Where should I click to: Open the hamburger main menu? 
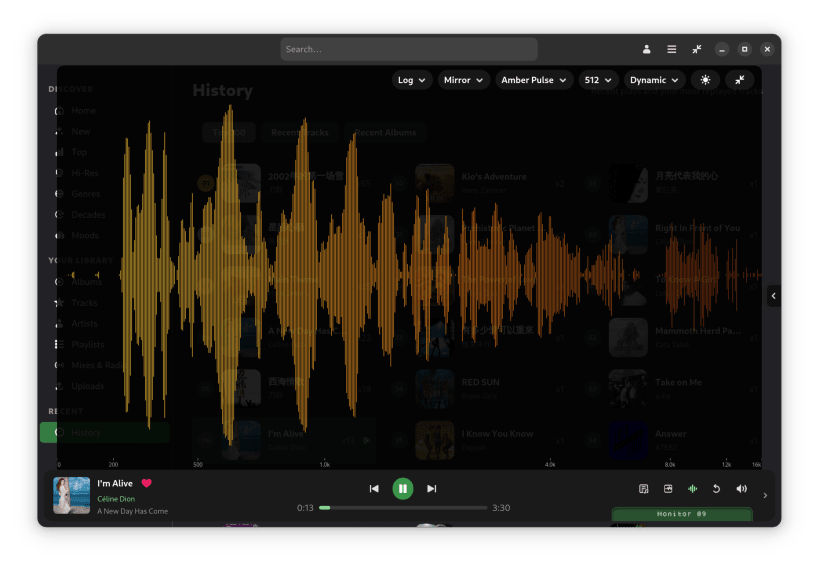click(x=672, y=49)
